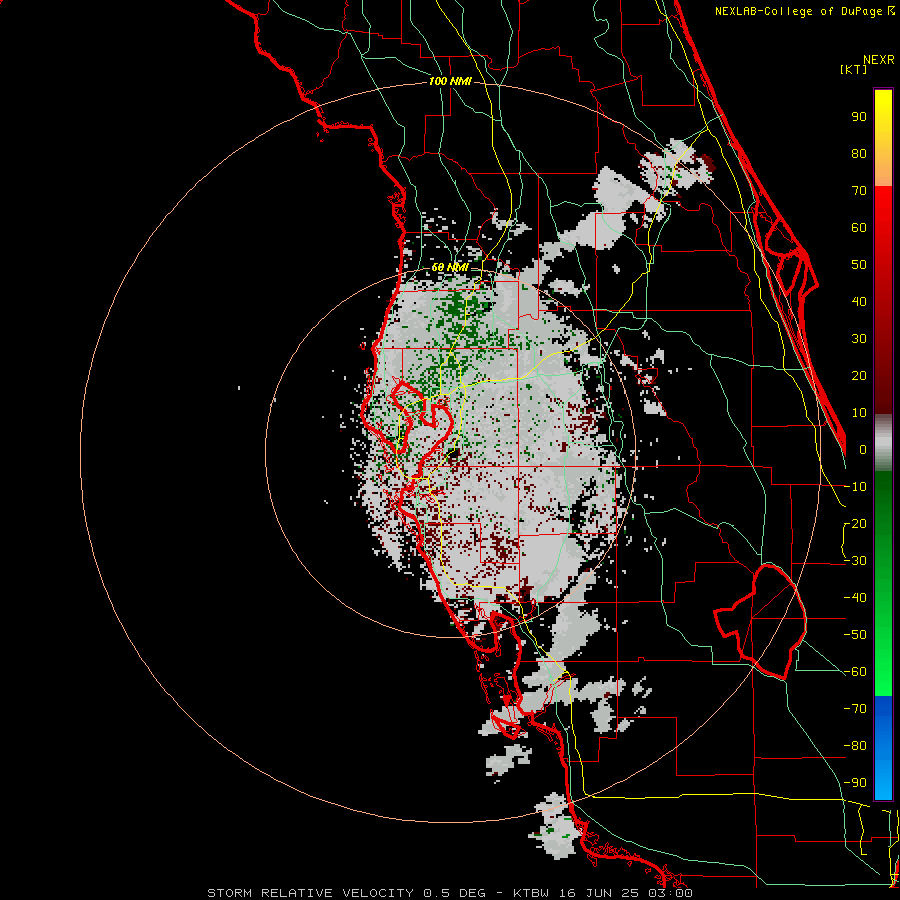Click the 0 value on velocity scale

(863, 449)
